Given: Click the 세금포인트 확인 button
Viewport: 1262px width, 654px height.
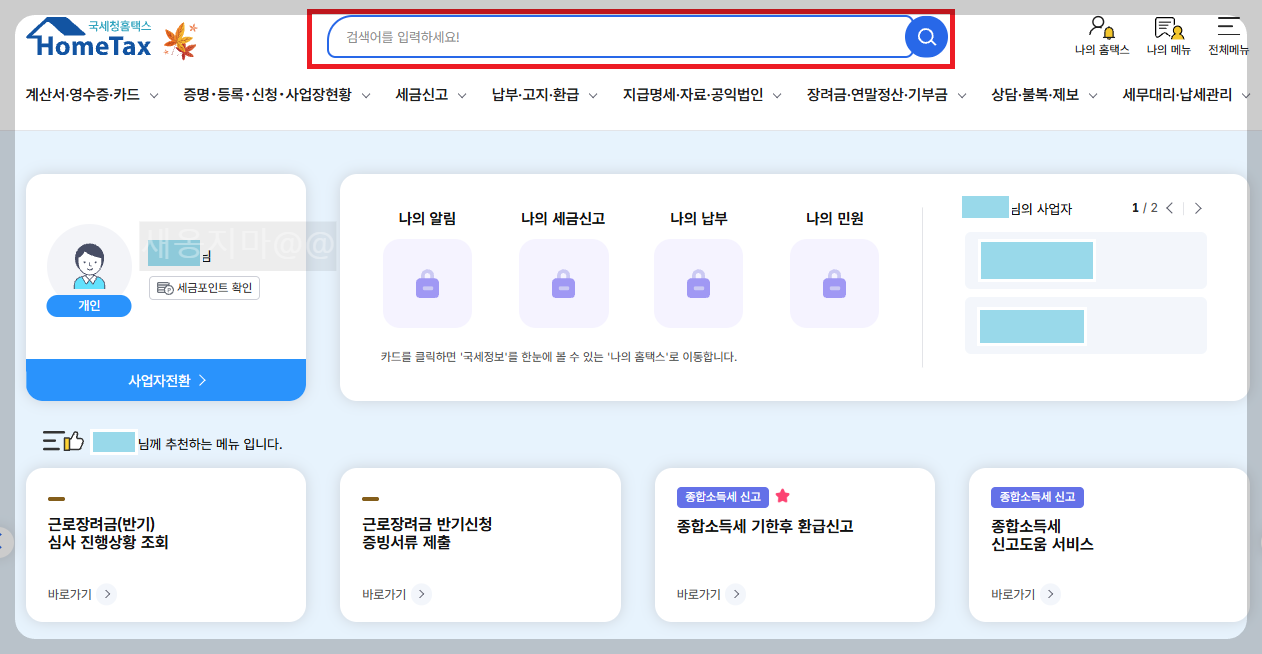Looking at the screenshot, I should pos(205,288).
